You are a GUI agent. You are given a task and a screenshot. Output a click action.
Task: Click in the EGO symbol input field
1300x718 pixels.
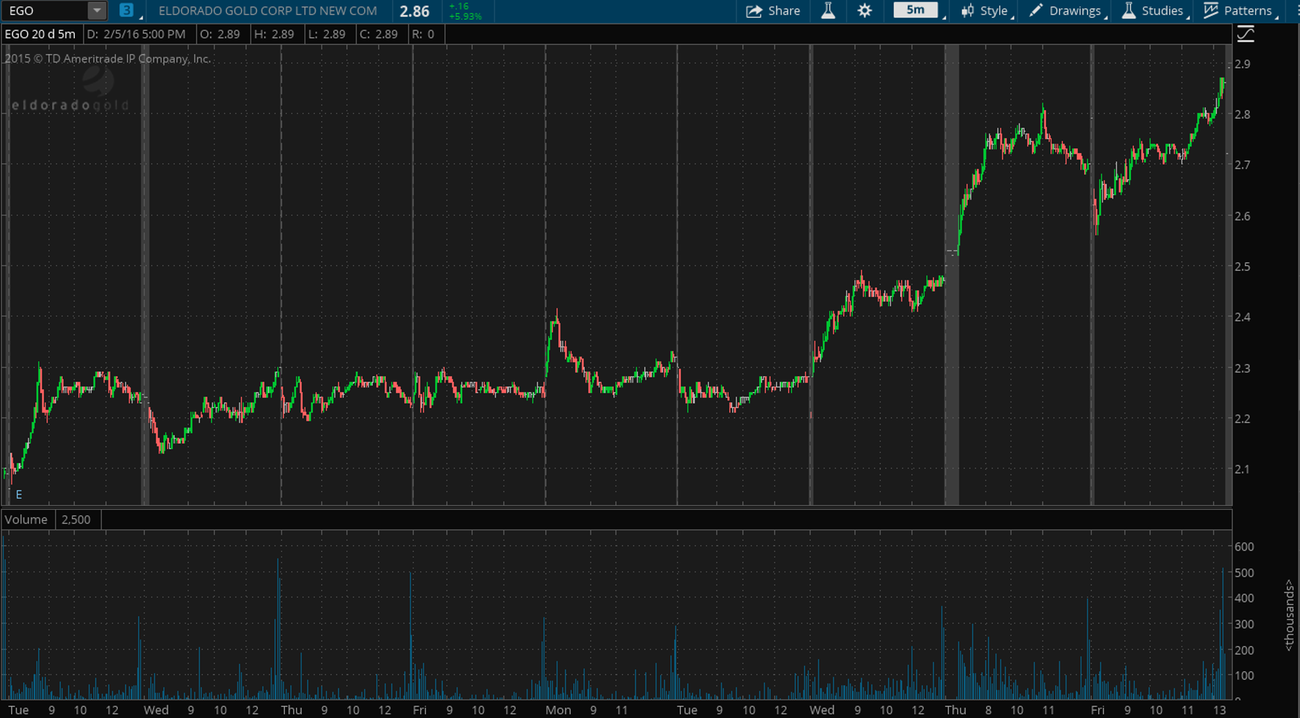click(44, 11)
